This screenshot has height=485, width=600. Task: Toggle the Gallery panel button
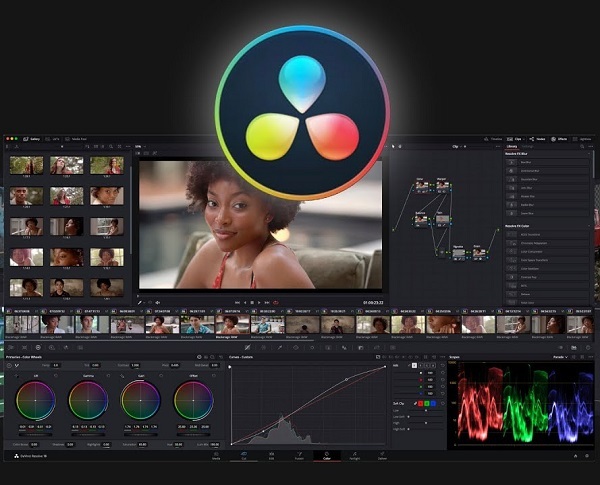[x=32, y=139]
